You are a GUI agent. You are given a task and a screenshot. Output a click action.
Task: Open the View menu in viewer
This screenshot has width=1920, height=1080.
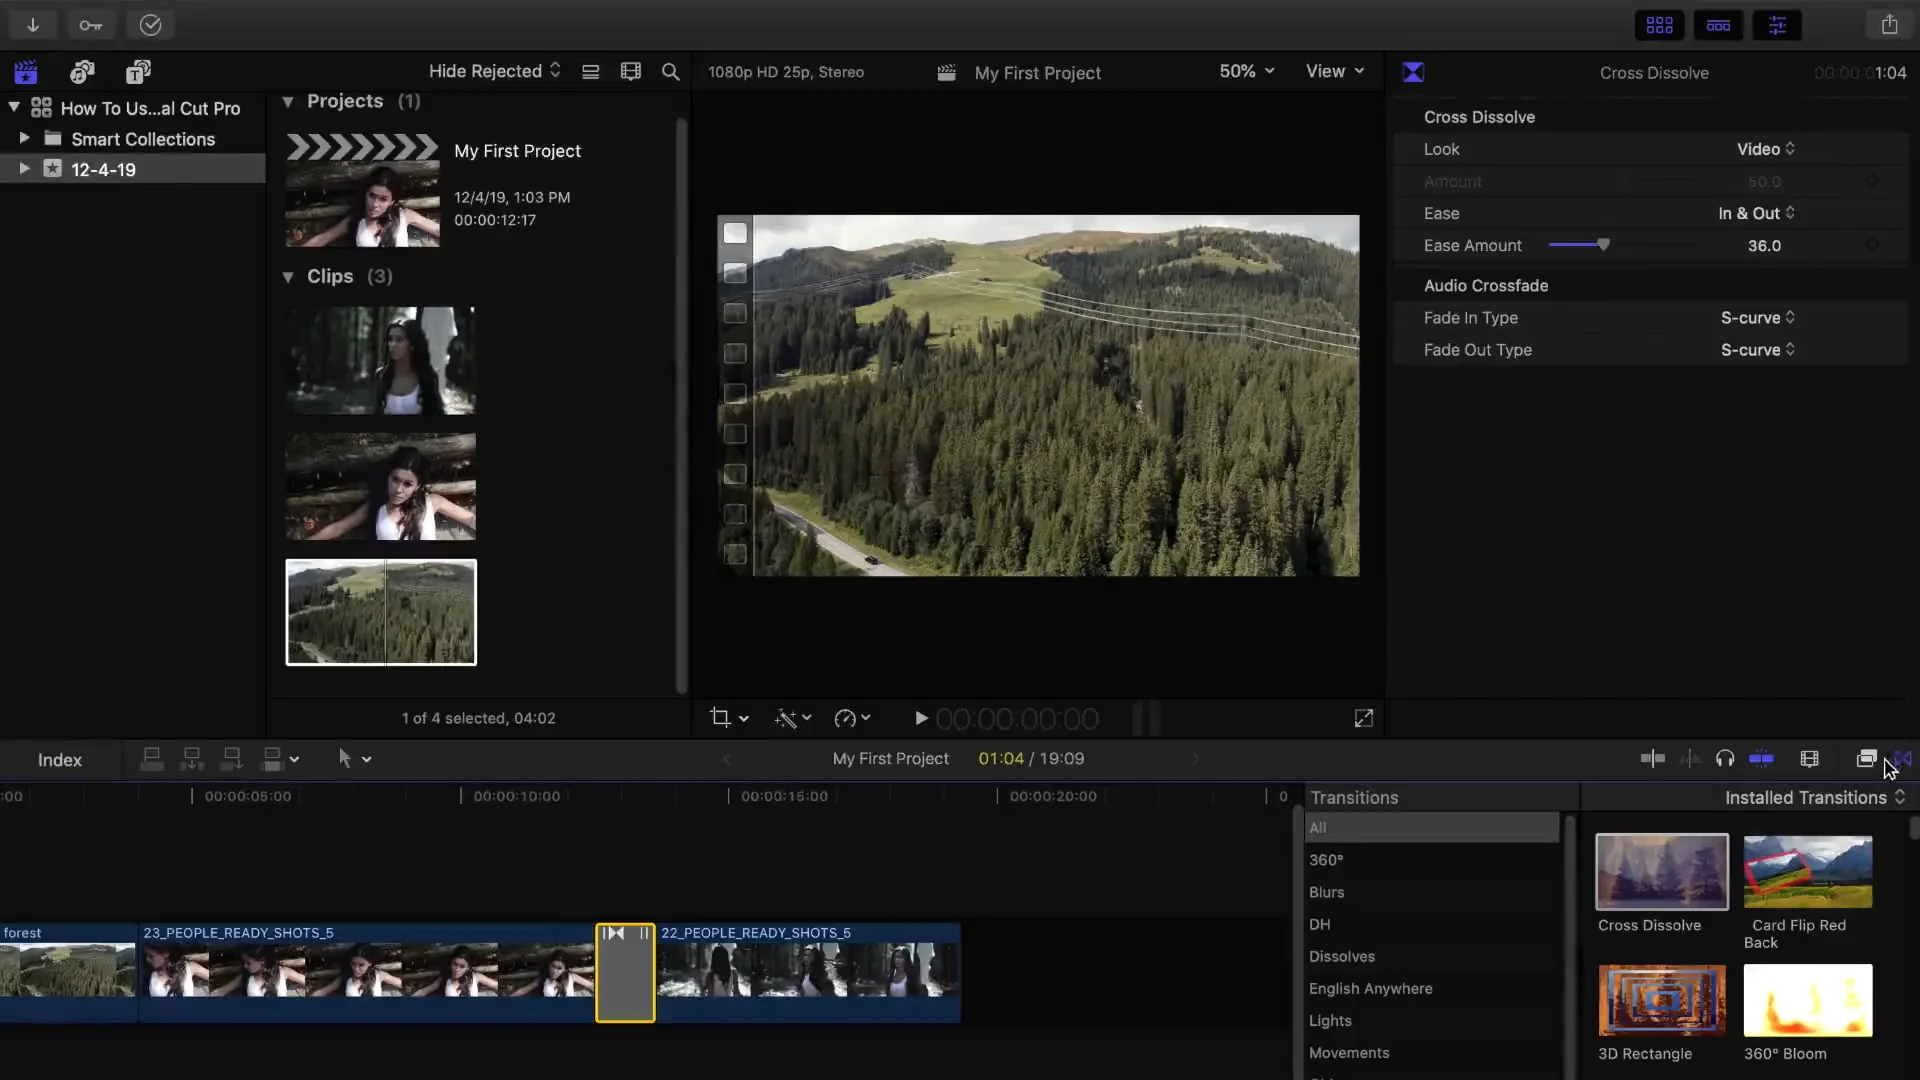point(1334,71)
